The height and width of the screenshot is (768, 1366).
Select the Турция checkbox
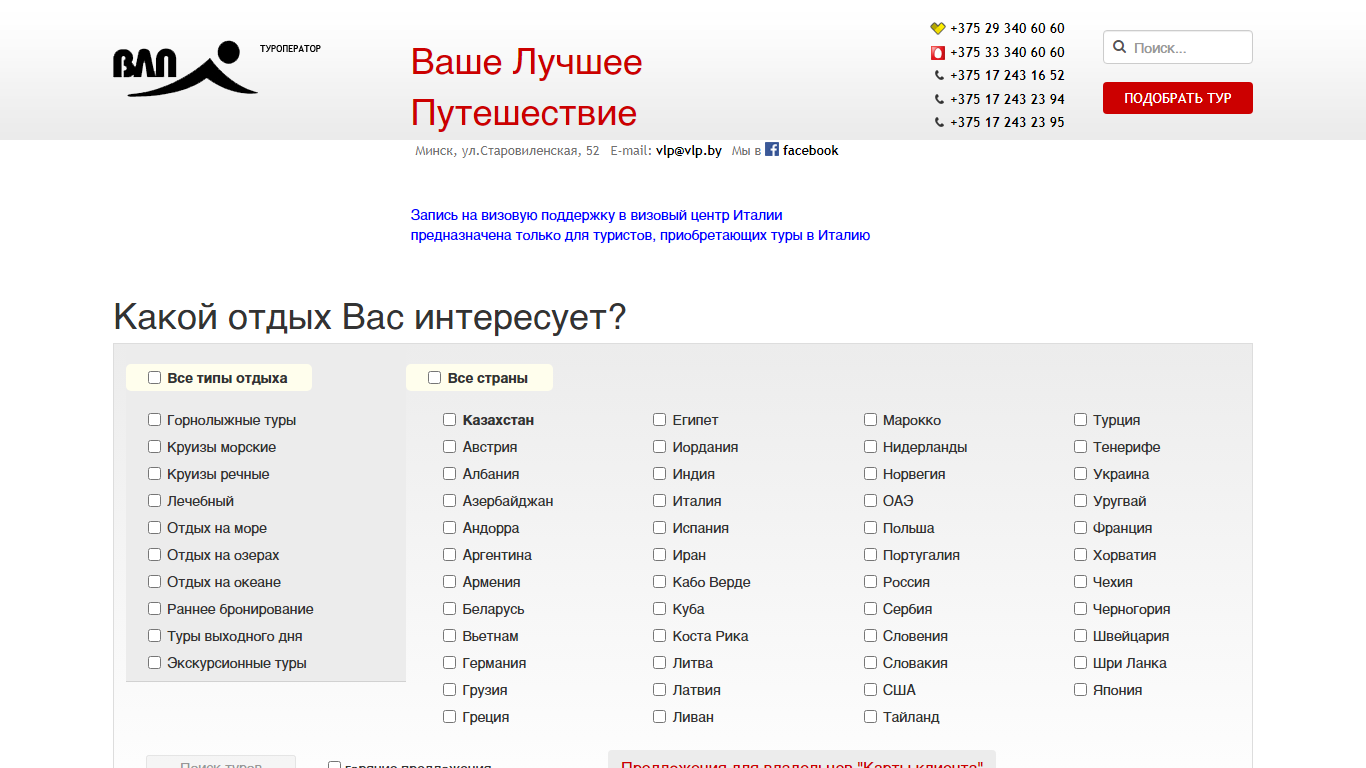tap(1081, 420)
